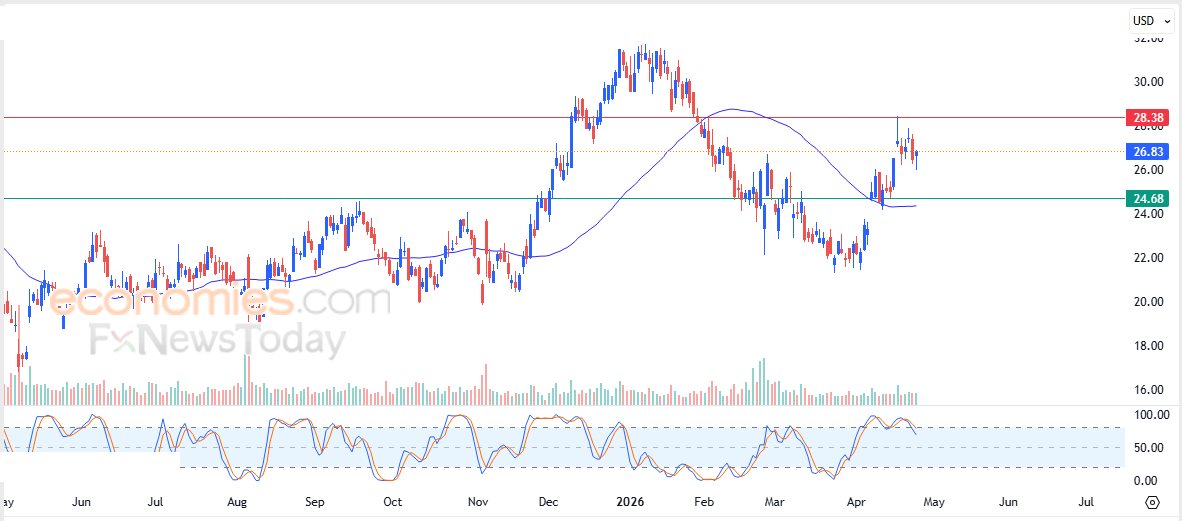Open the USD currency dropdown
This screenshot has height=521, width=1182.
(x=1150, y=23)
